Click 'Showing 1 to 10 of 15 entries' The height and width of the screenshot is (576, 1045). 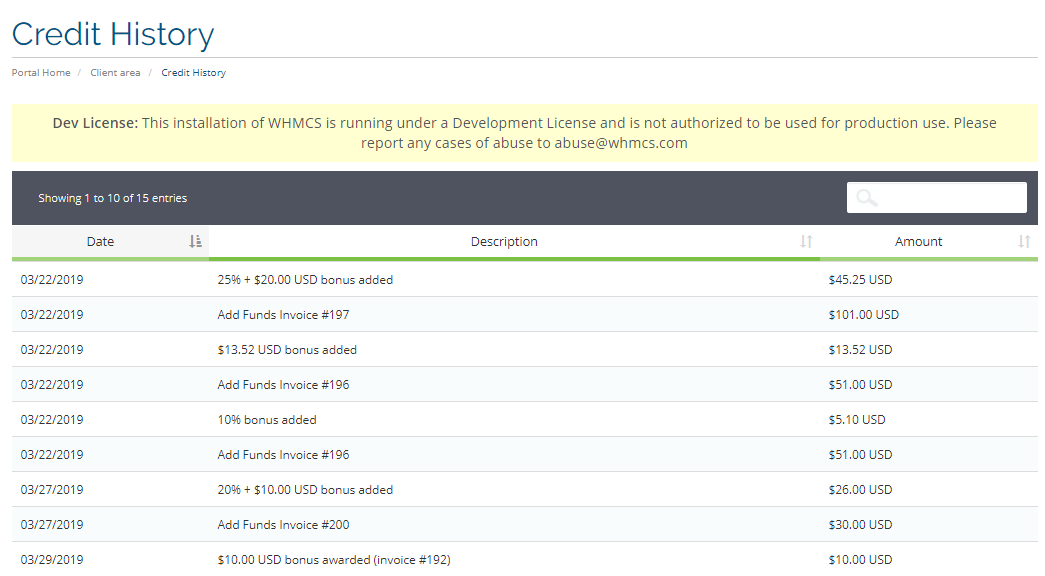pyautogui.click(x=113, y=198)
